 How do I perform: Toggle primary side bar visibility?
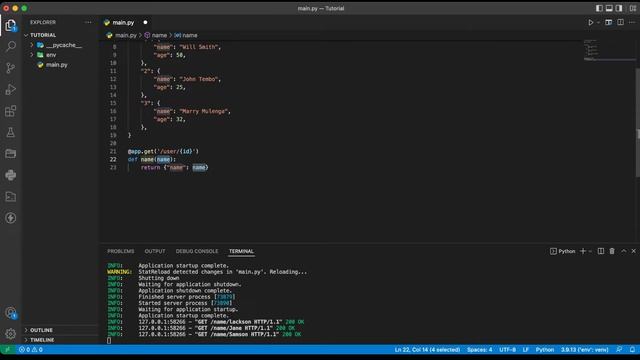pyautogui.click(x=599, y=8)
